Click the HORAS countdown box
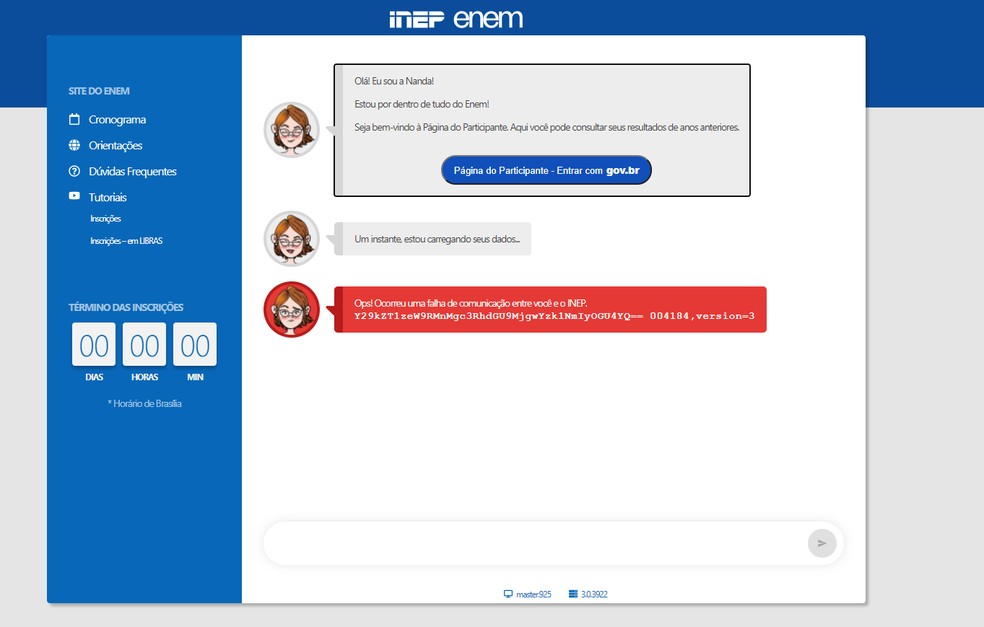This screenshot has width=984, height=627. (145, 346)
